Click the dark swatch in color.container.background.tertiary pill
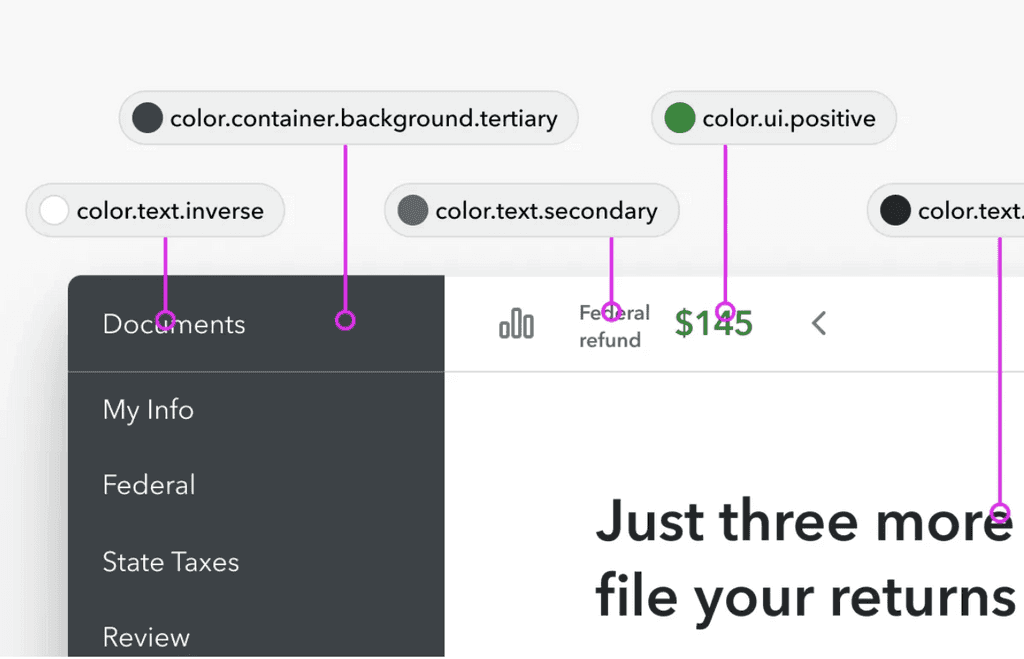Viewport: 1024px width, 659px height. click(x=147, y=117)
